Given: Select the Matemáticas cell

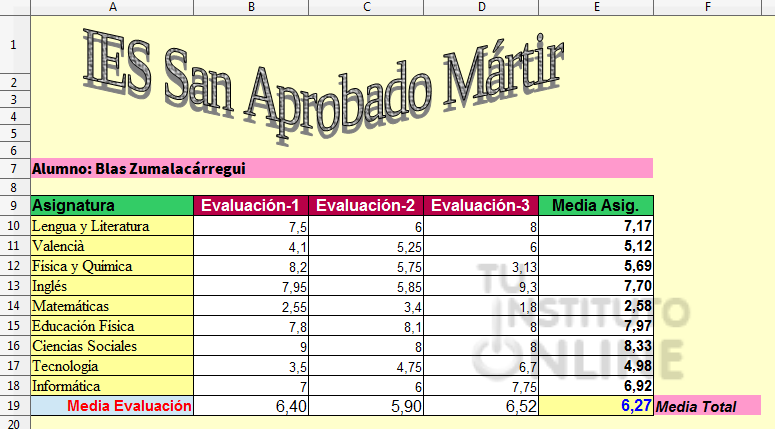Looking at the screenshot, I should click(112, 305).
